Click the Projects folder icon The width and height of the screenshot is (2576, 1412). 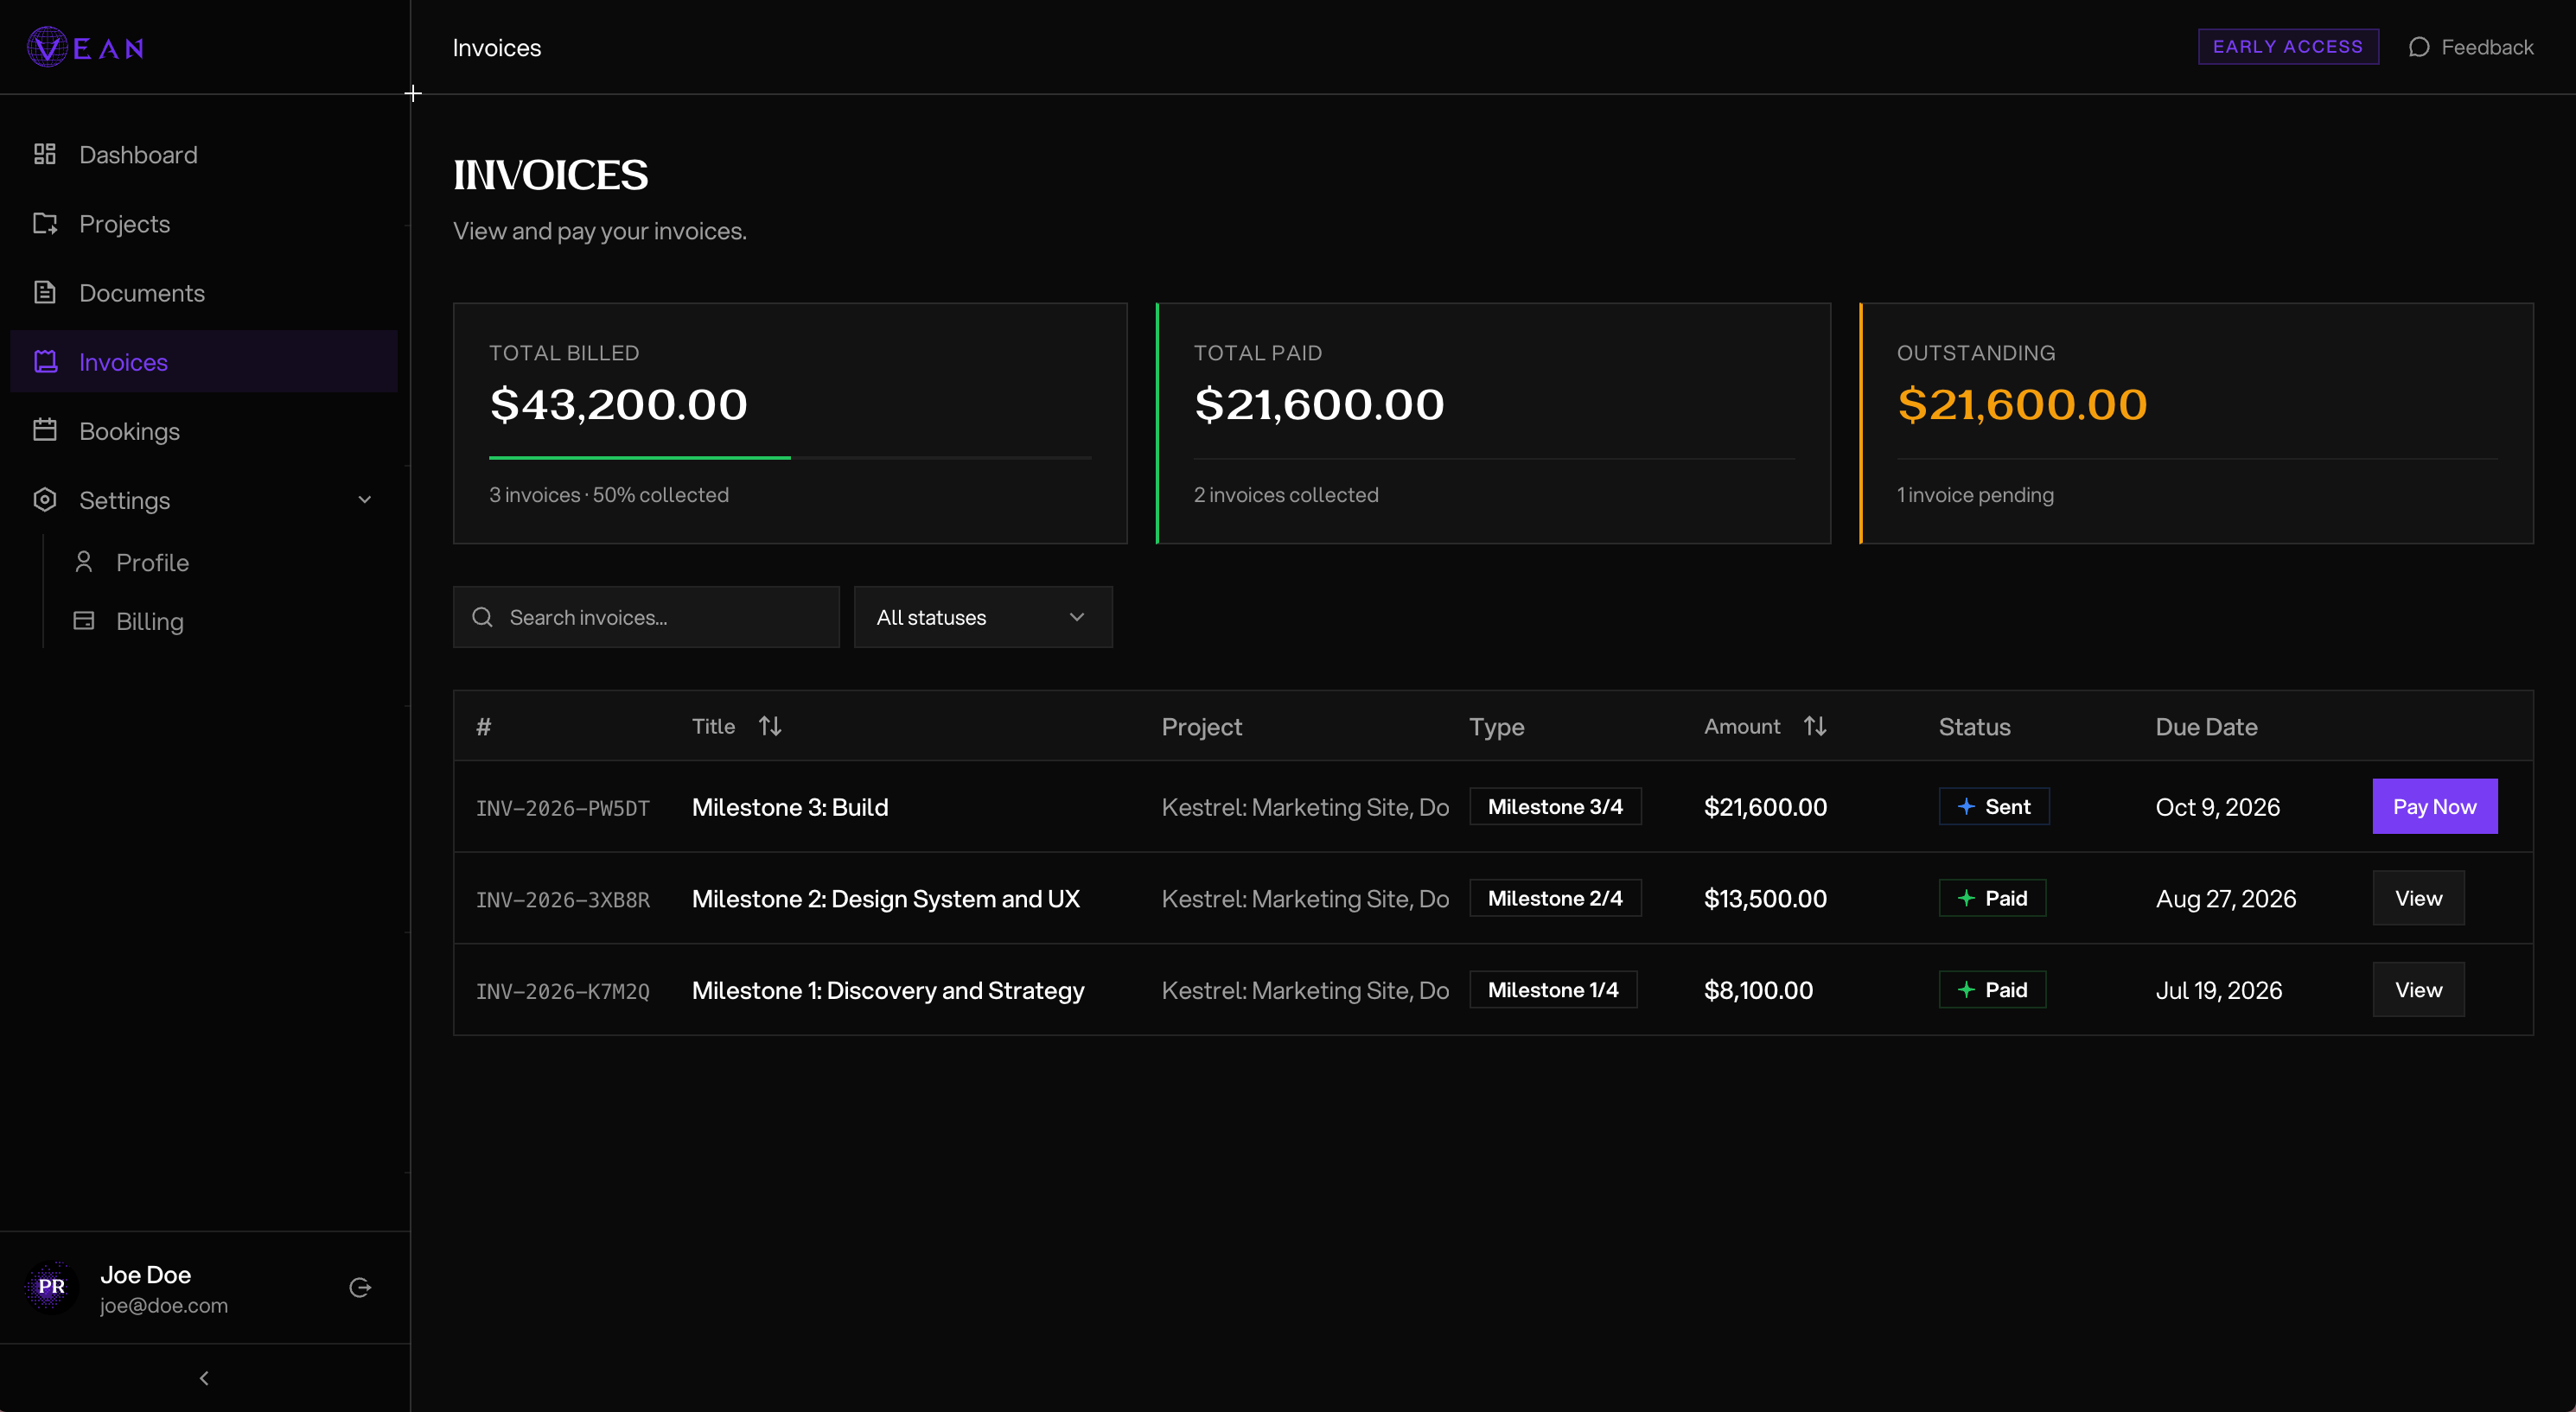[44, 223]
